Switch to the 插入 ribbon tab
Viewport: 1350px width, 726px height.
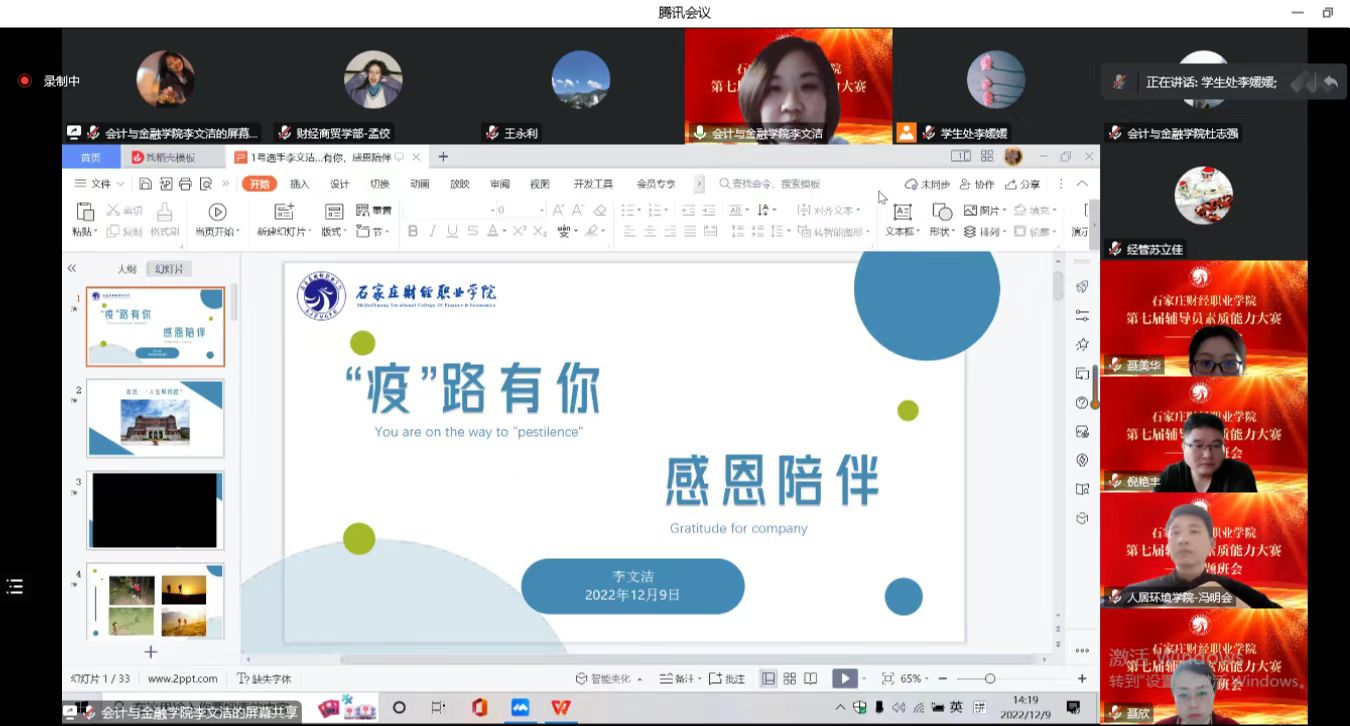coord(299,184)
